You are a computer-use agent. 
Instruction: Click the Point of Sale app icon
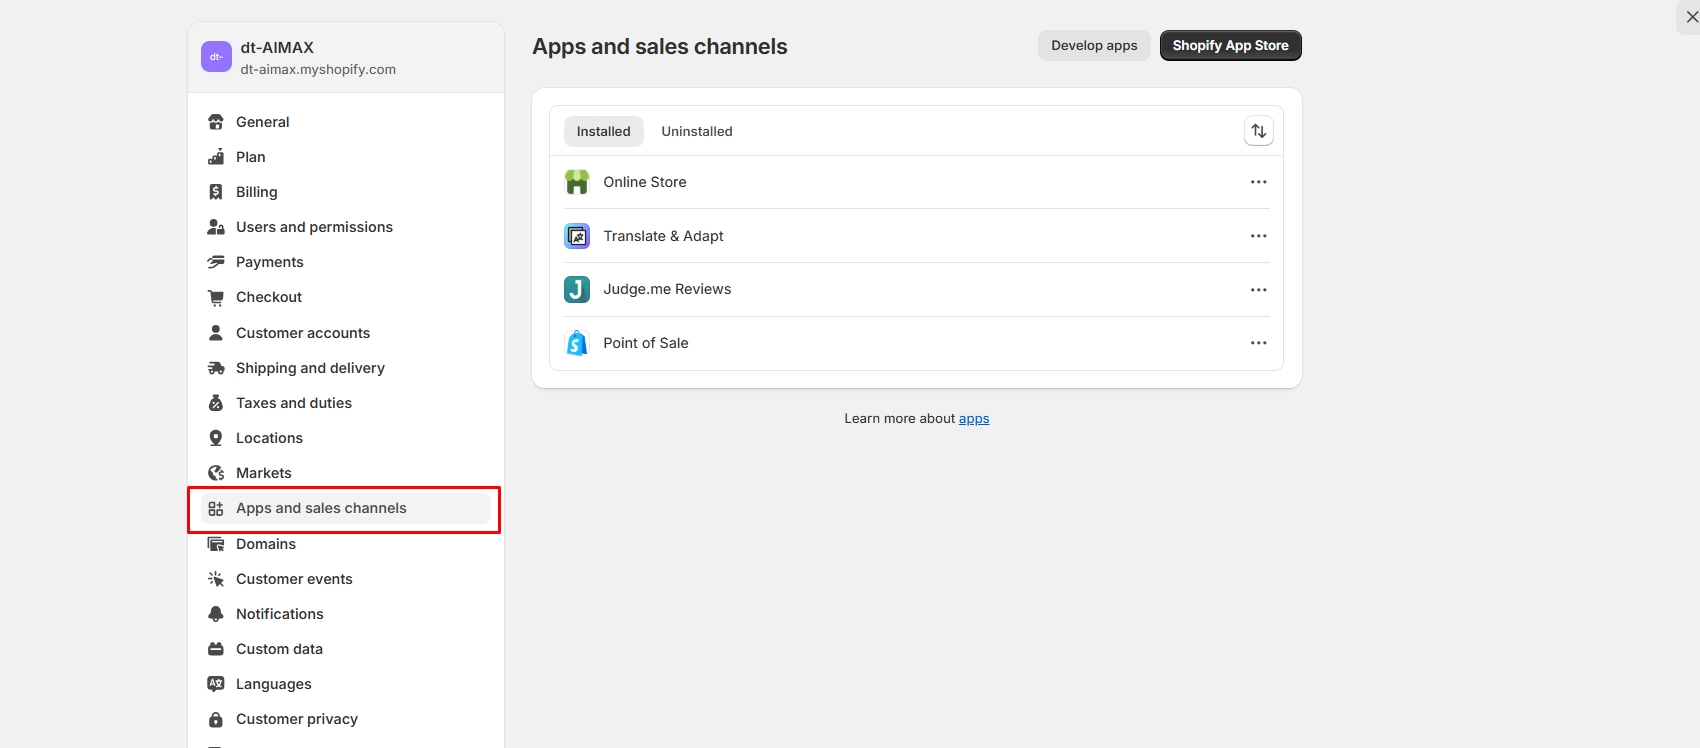[577, 343]
